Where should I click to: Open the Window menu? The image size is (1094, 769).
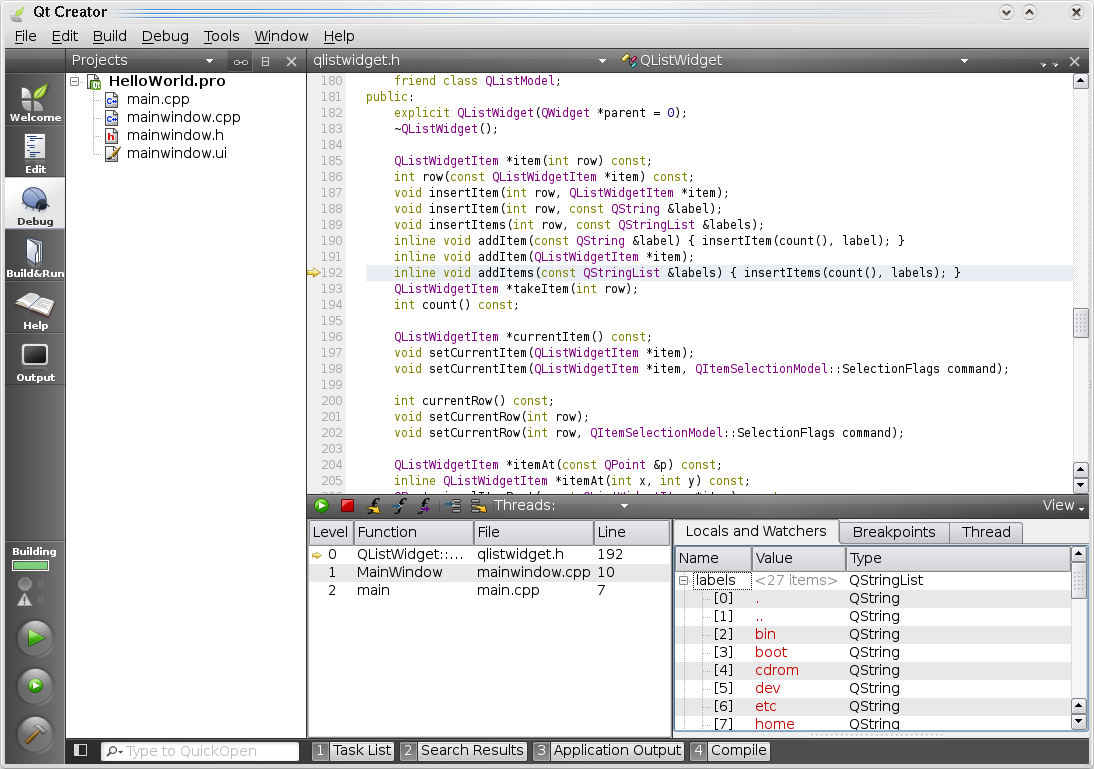pos(281,36)
